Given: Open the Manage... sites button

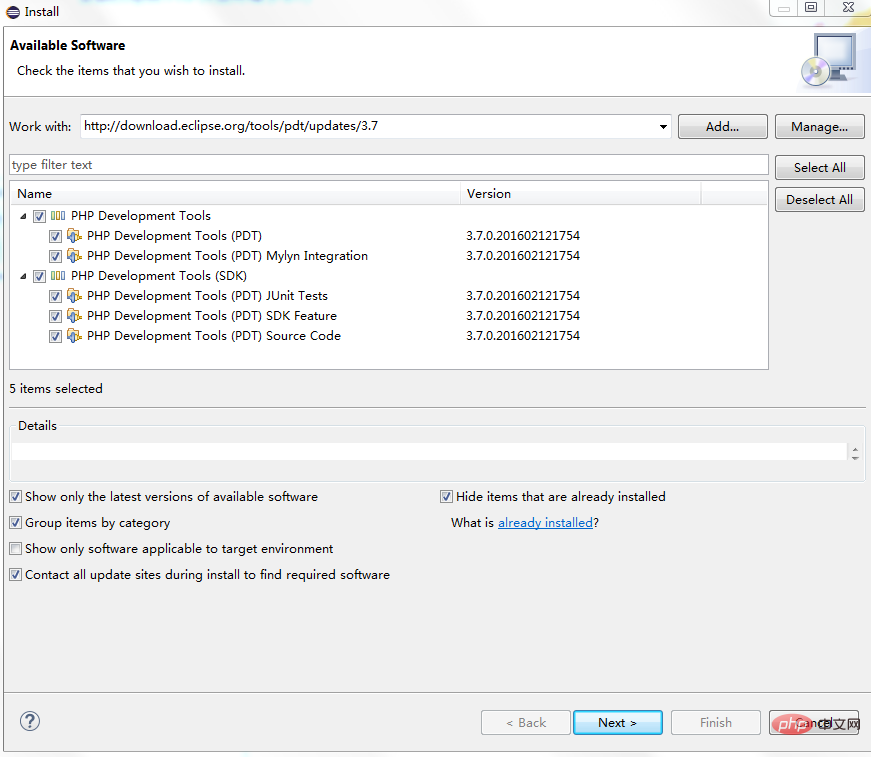Looking at the screenshot, I should click(819, 127).
